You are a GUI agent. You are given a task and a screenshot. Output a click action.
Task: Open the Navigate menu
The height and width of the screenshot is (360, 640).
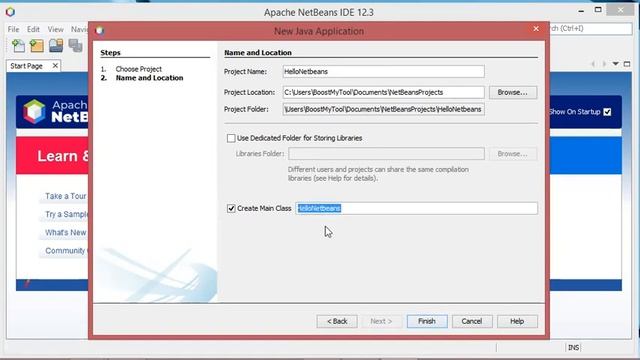coord(80,29)
